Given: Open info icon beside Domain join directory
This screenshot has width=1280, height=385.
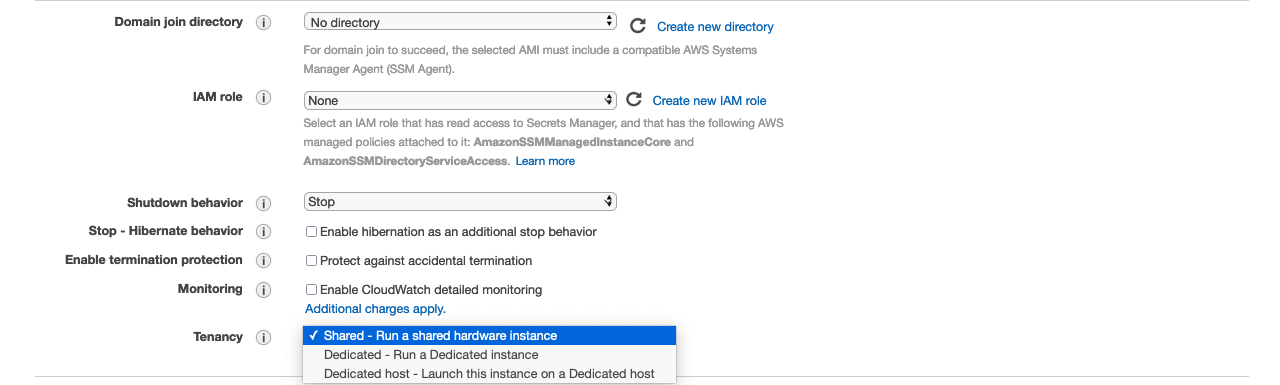Looking at the screenshot, I should [264, 22].
